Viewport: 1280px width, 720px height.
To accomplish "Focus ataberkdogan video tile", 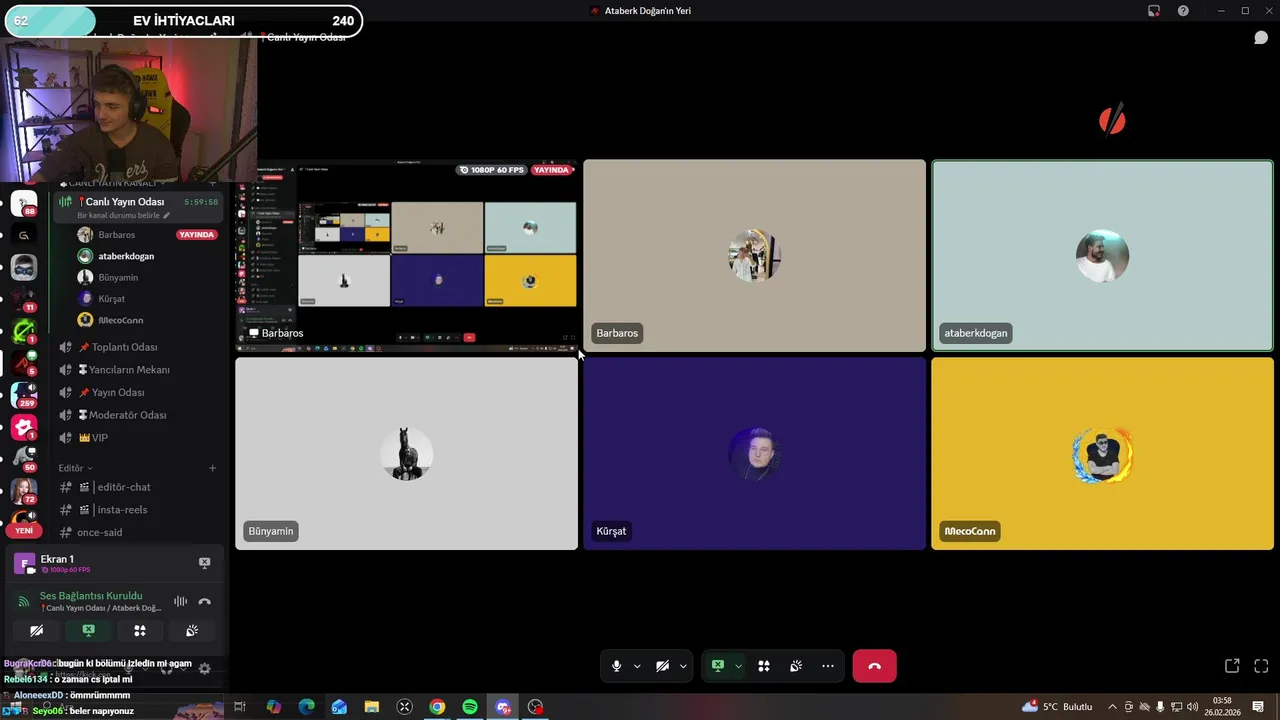I will click(x=1102, y=255).
